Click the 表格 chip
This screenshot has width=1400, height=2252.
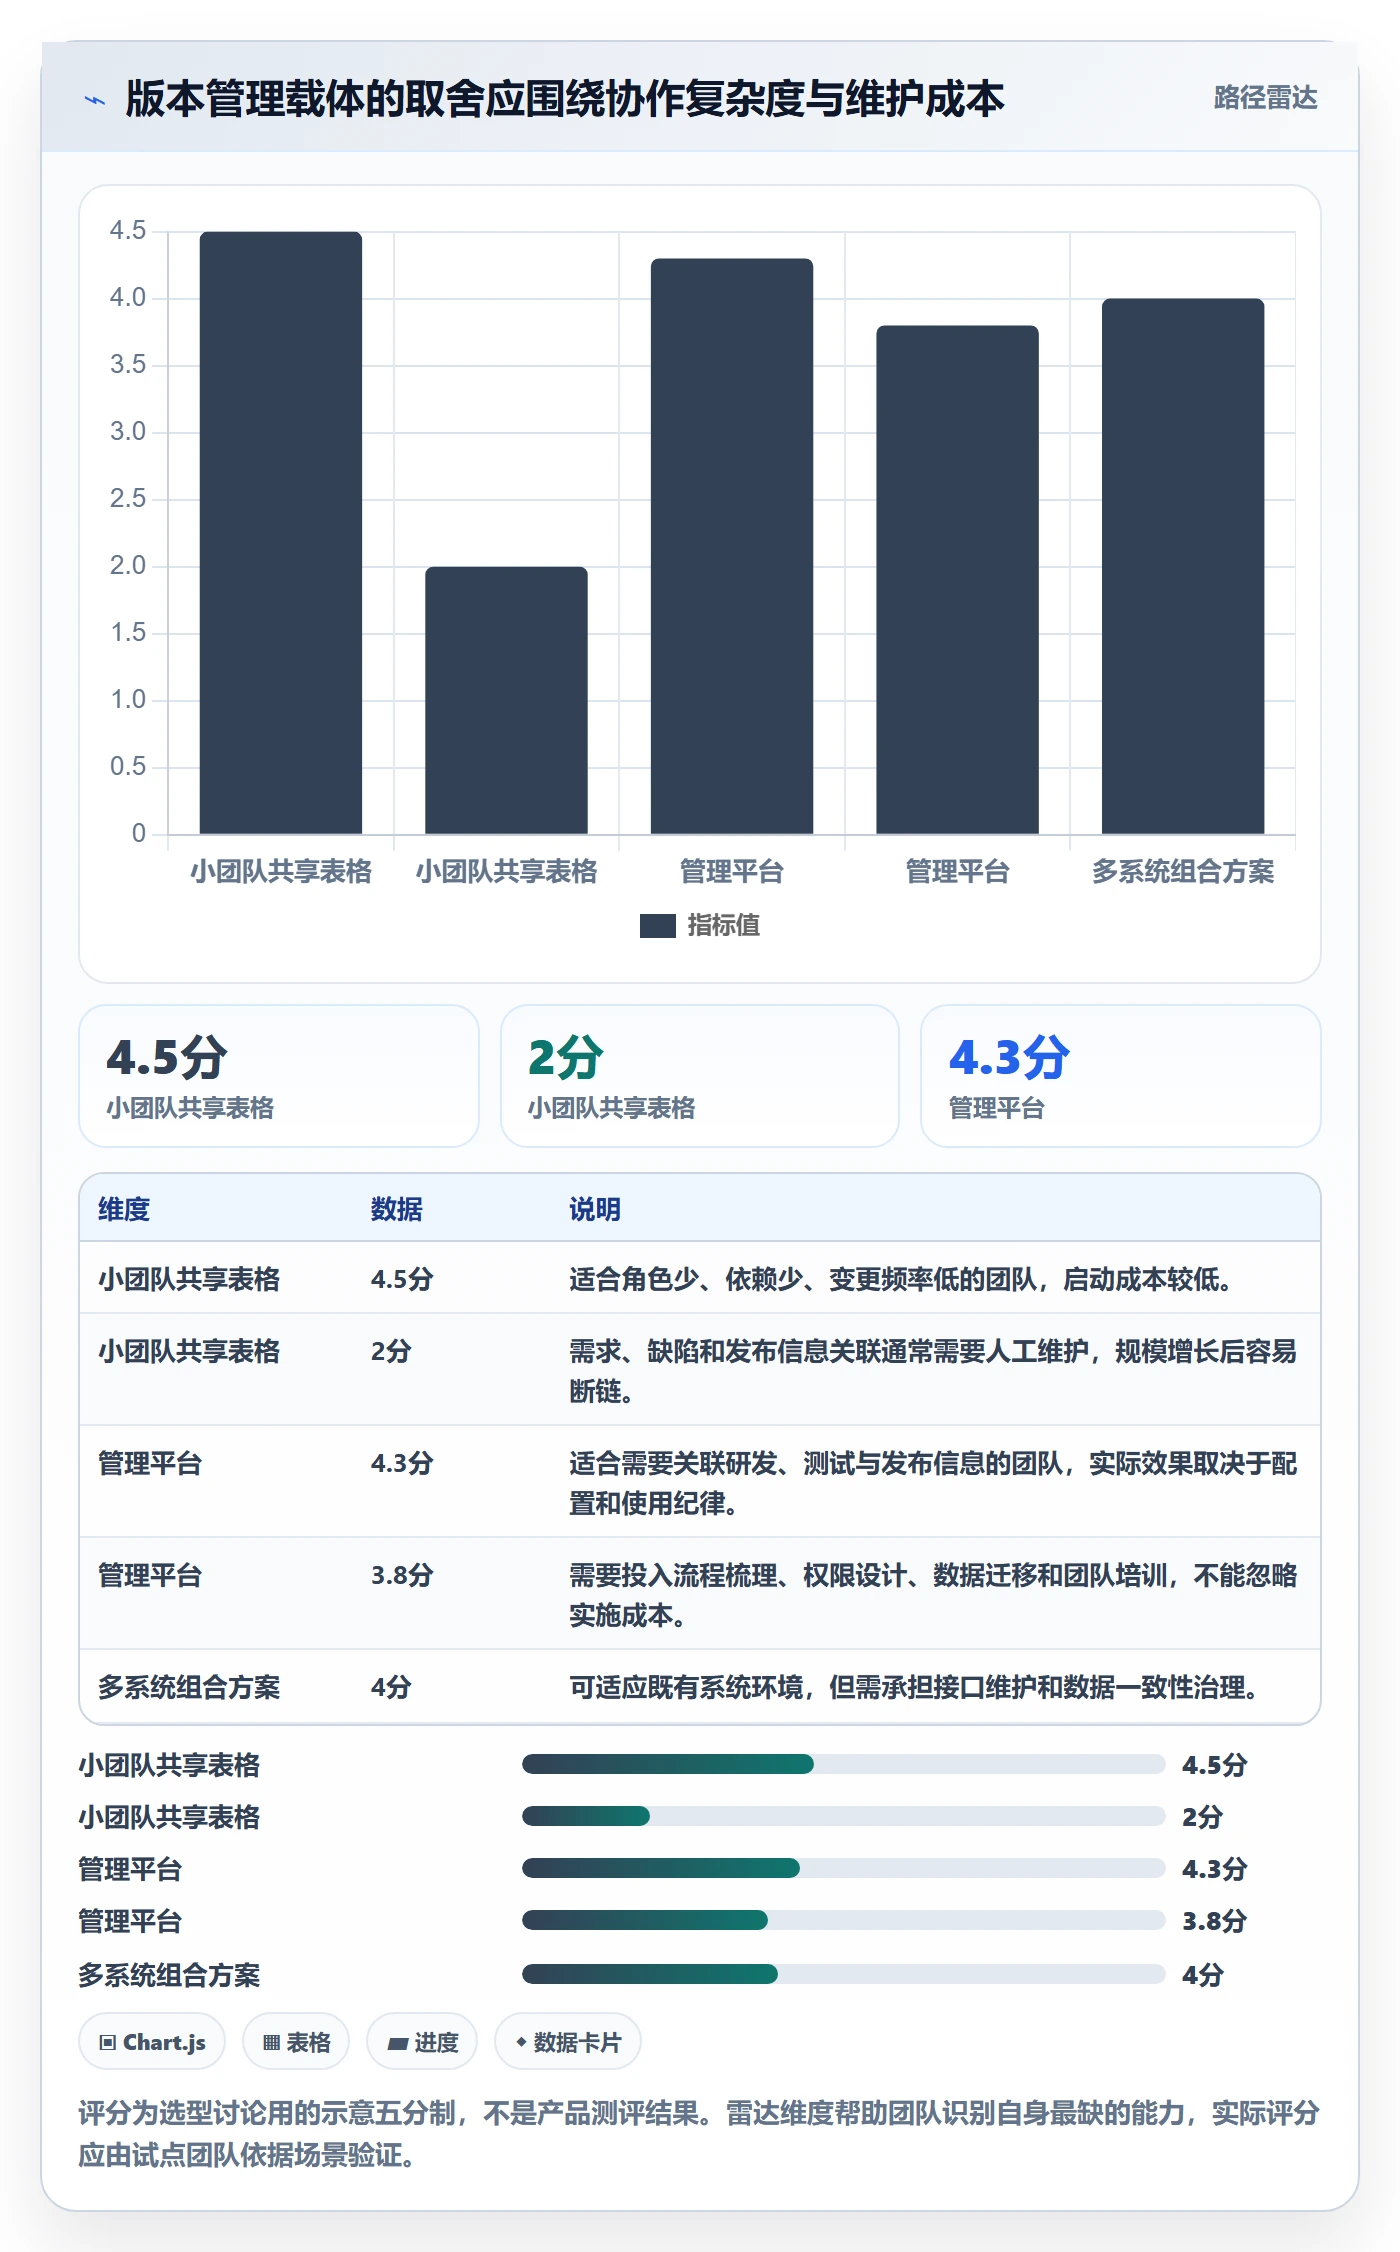296,2042
